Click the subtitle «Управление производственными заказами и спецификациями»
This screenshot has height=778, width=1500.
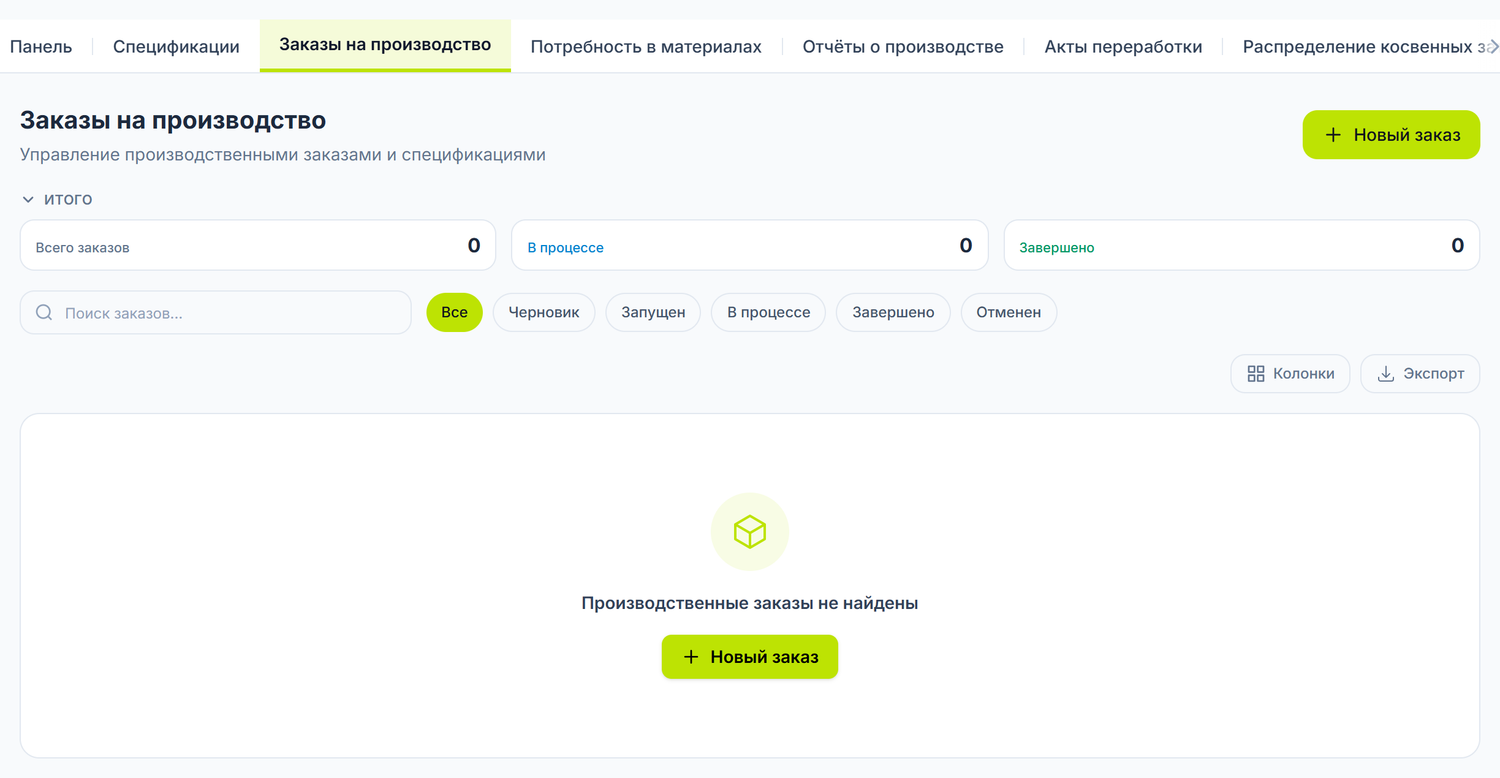(283, 155)
